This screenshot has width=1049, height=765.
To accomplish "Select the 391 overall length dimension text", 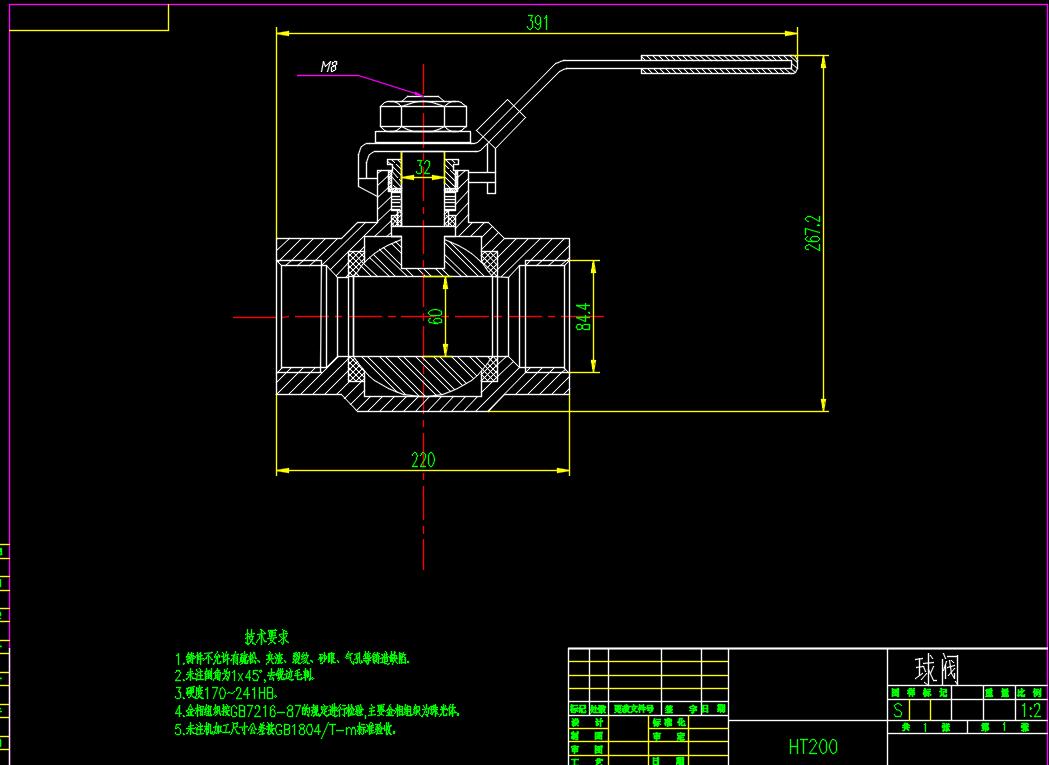I will coord(537,24).
